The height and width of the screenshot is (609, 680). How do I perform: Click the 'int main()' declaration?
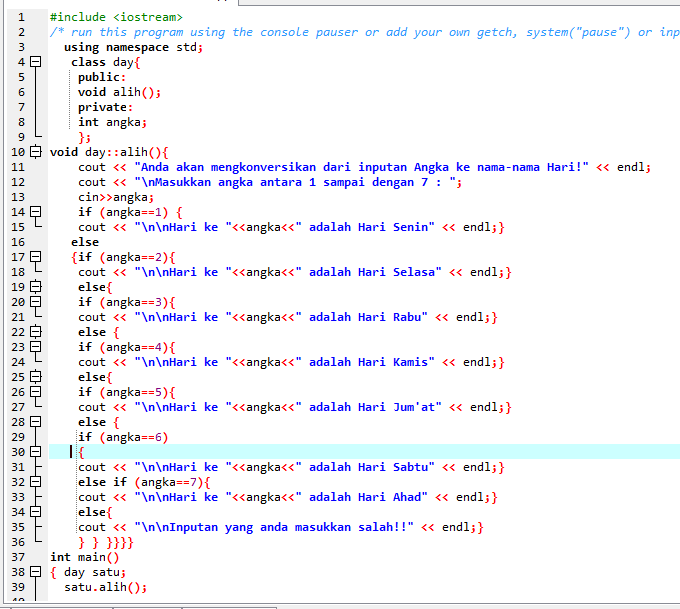pyautogui.click(x=85, y=557)
